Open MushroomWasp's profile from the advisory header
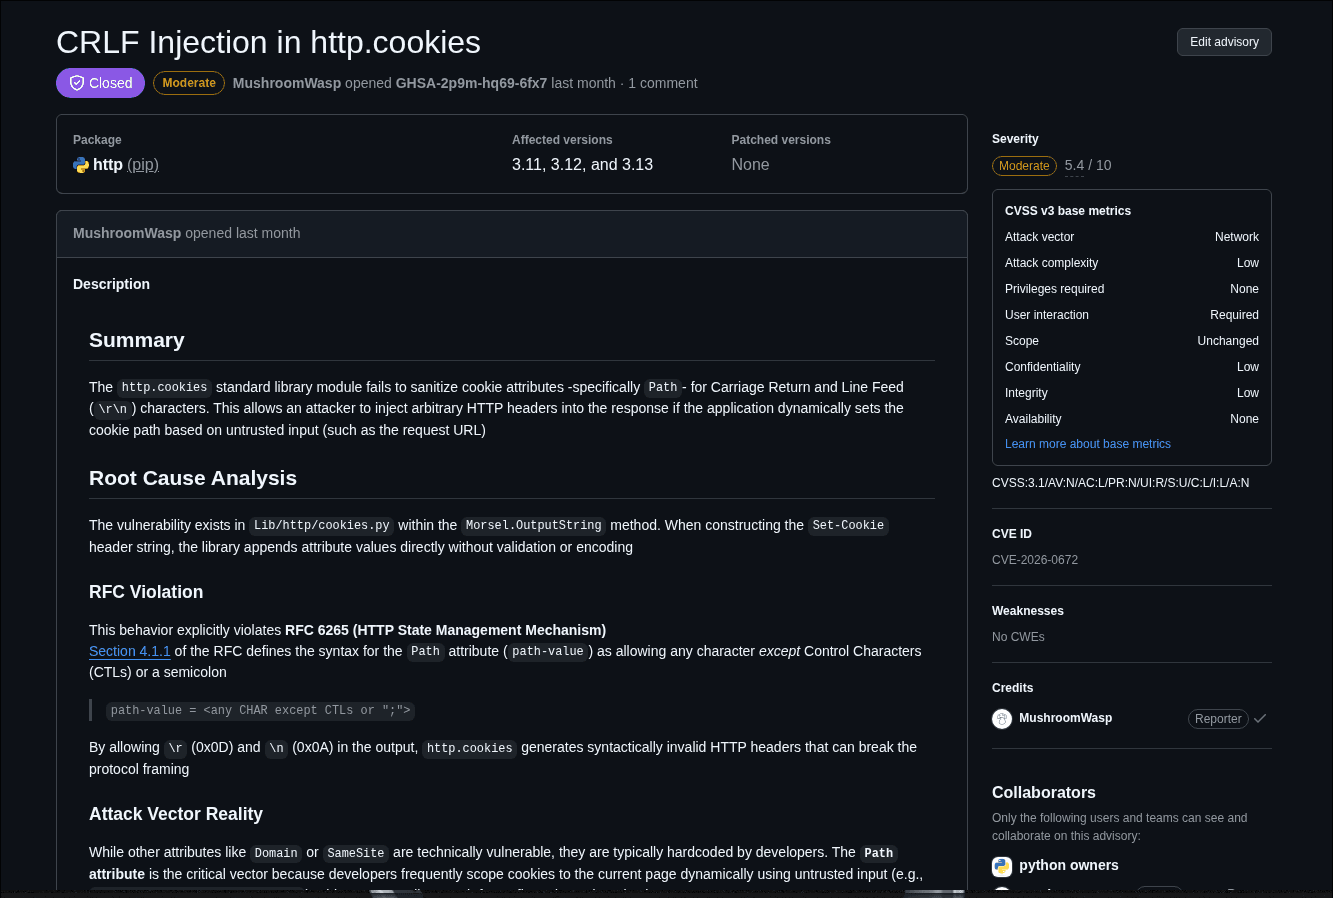The width and height of the screenshot is (1333, 899). pyautogui.click(x=287, y=83)
